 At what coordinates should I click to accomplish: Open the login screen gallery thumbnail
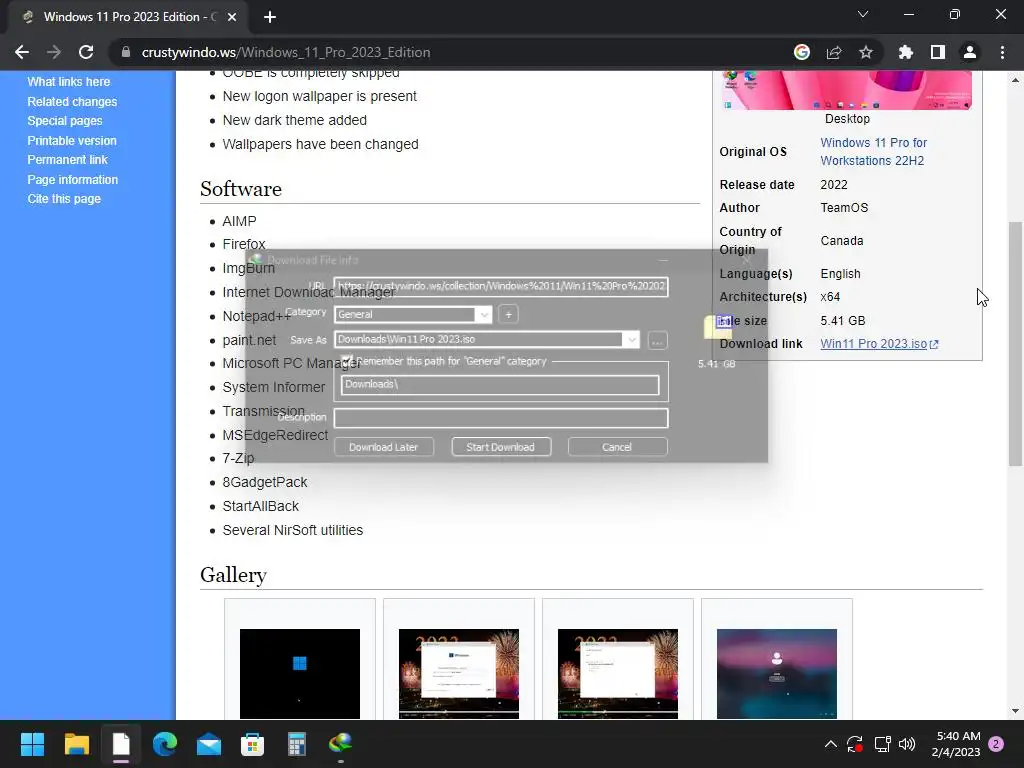[776, 674]
